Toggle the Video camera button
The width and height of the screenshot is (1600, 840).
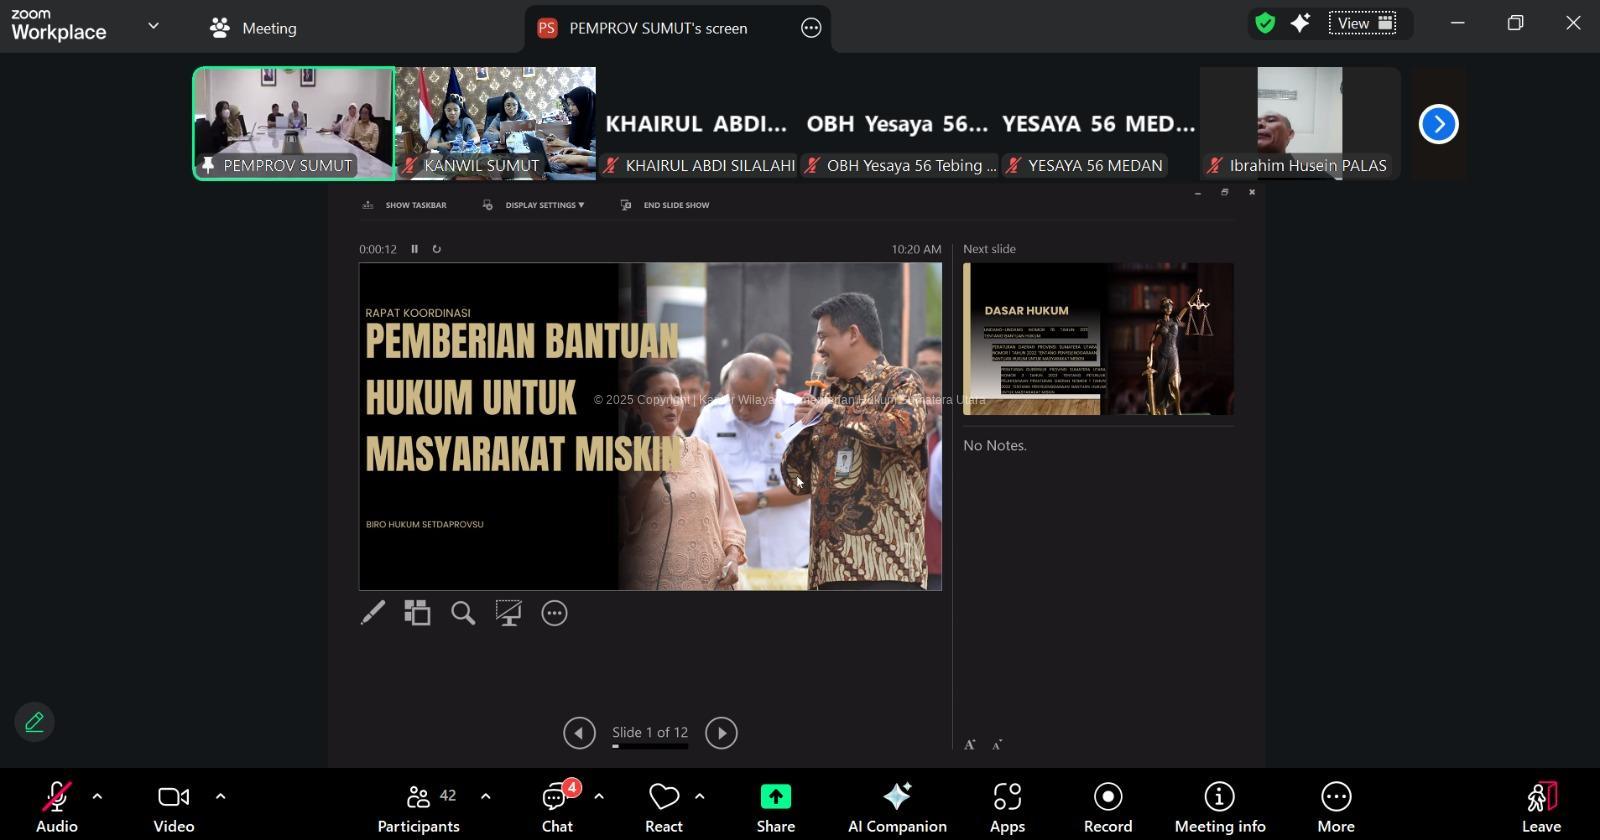point(173,808)
